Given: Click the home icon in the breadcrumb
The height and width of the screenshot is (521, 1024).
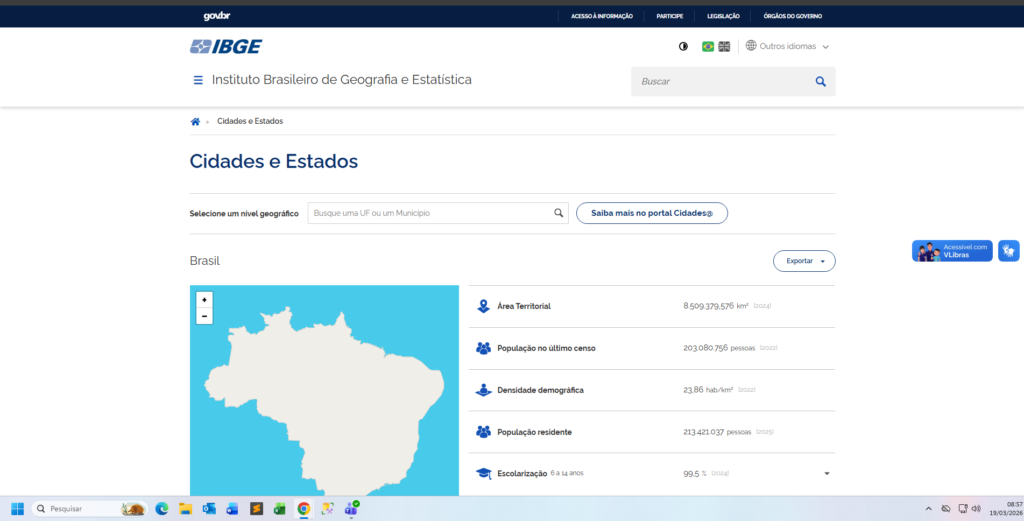Looking at the screenshot, I should (195, 121).
